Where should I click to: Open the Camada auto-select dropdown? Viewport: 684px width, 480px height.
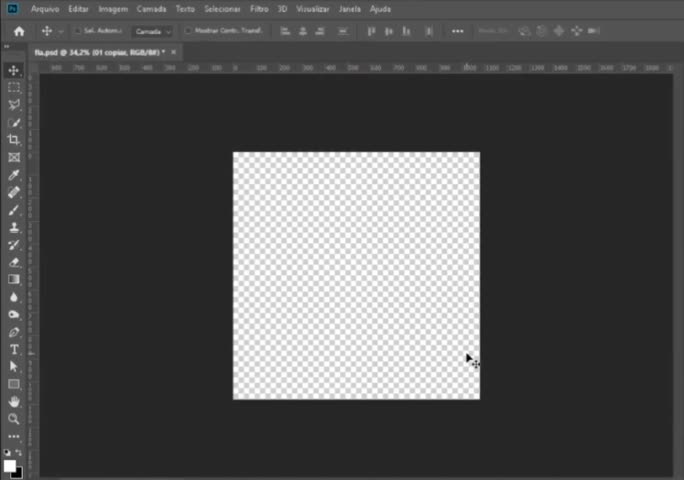coord(153,31)
